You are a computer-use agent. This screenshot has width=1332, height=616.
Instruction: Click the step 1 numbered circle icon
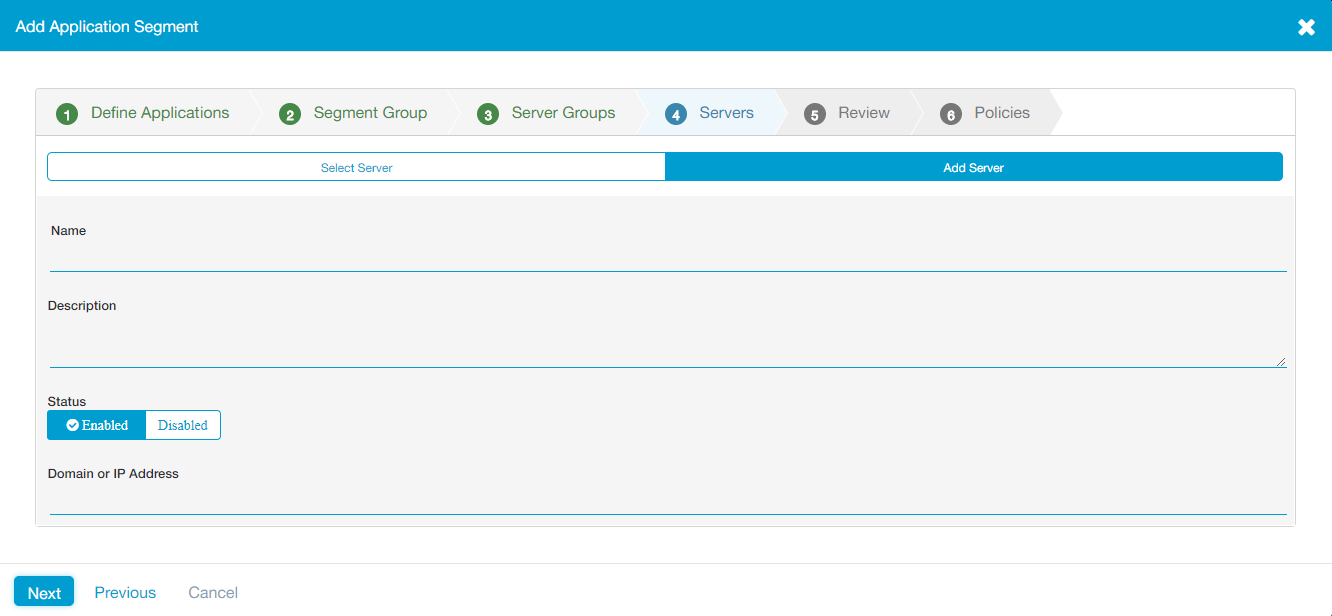pyautogui.click(x=67, y=114)
